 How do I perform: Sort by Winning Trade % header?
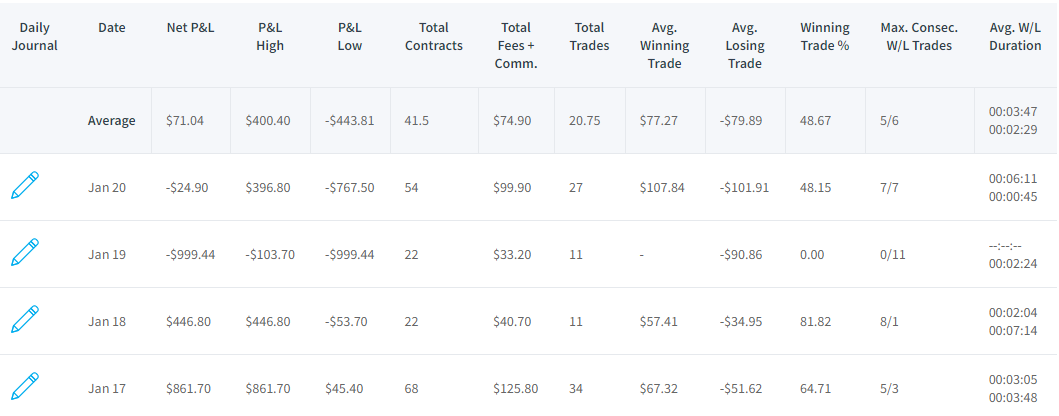pos(825,36)
